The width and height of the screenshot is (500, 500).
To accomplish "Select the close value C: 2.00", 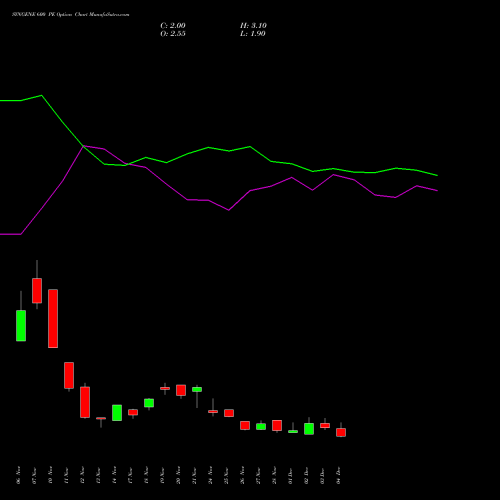I will pyautogui.click(x=173, y=26).
